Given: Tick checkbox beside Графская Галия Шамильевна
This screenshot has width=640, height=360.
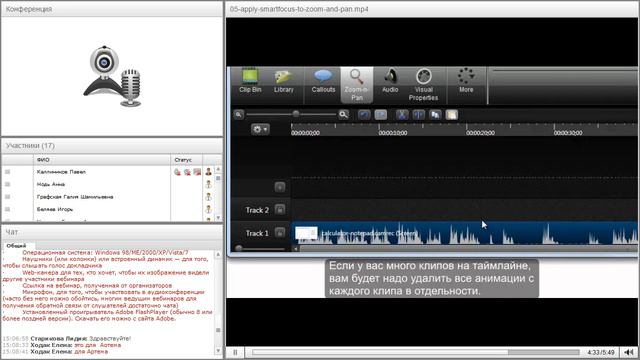Looking at the screenshot, I should coord(7,197).
